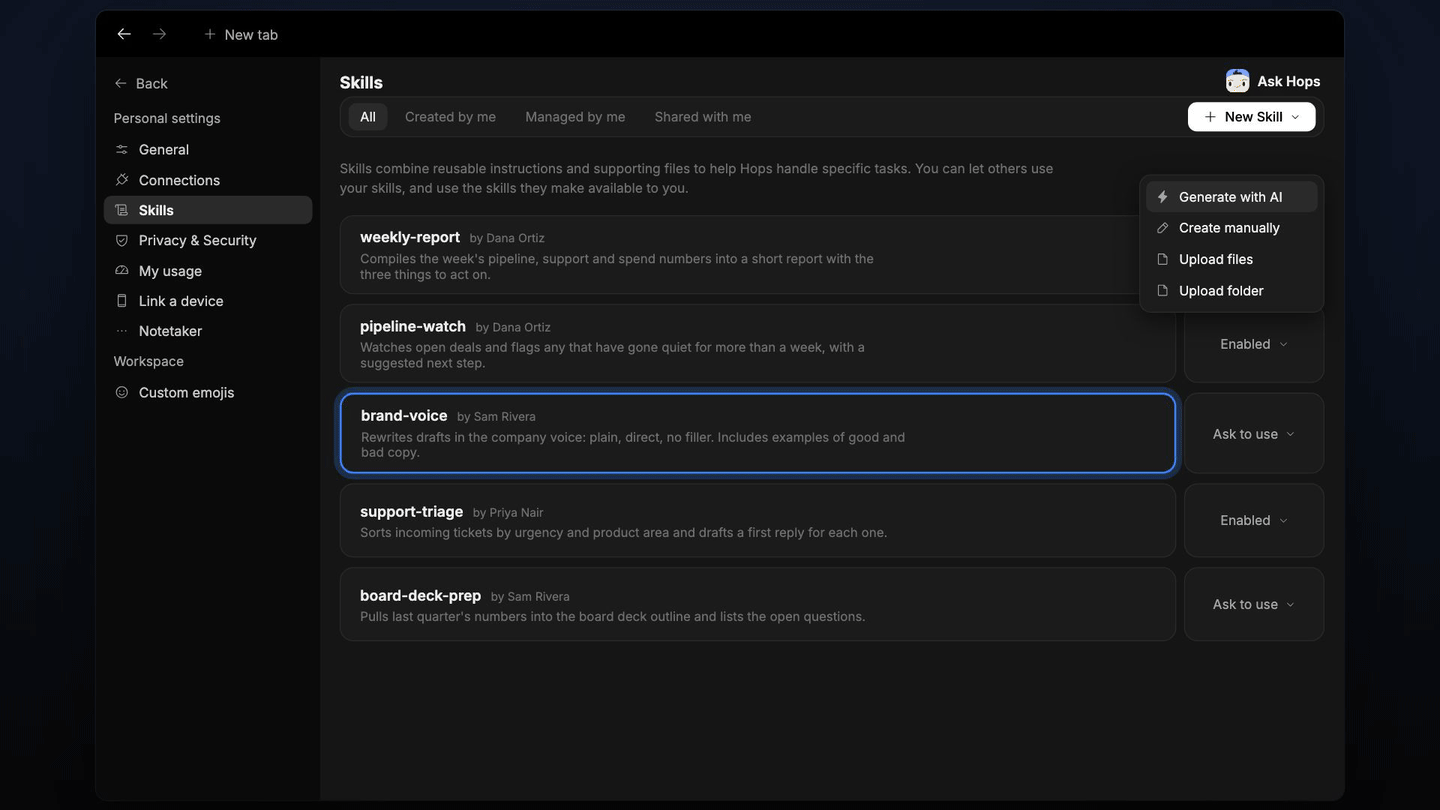Choose Create manually from the menu
The height and width of the screenshot is (810, 1440).
click(x=1232, y=228)
